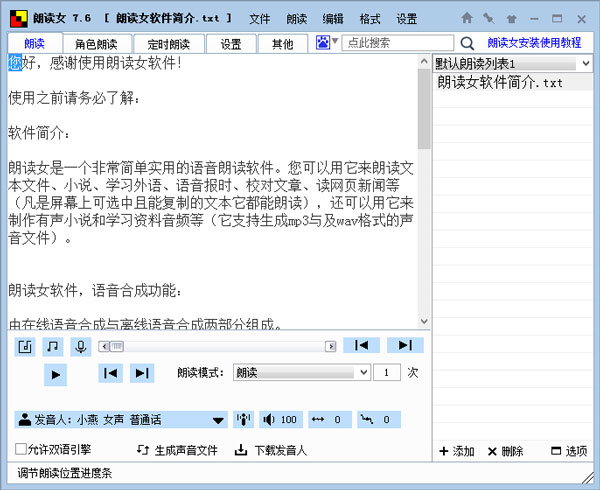Screen dimensions: 600x490
Task: Click the 点此搜索 search field
Action: (x=397, y=43)
